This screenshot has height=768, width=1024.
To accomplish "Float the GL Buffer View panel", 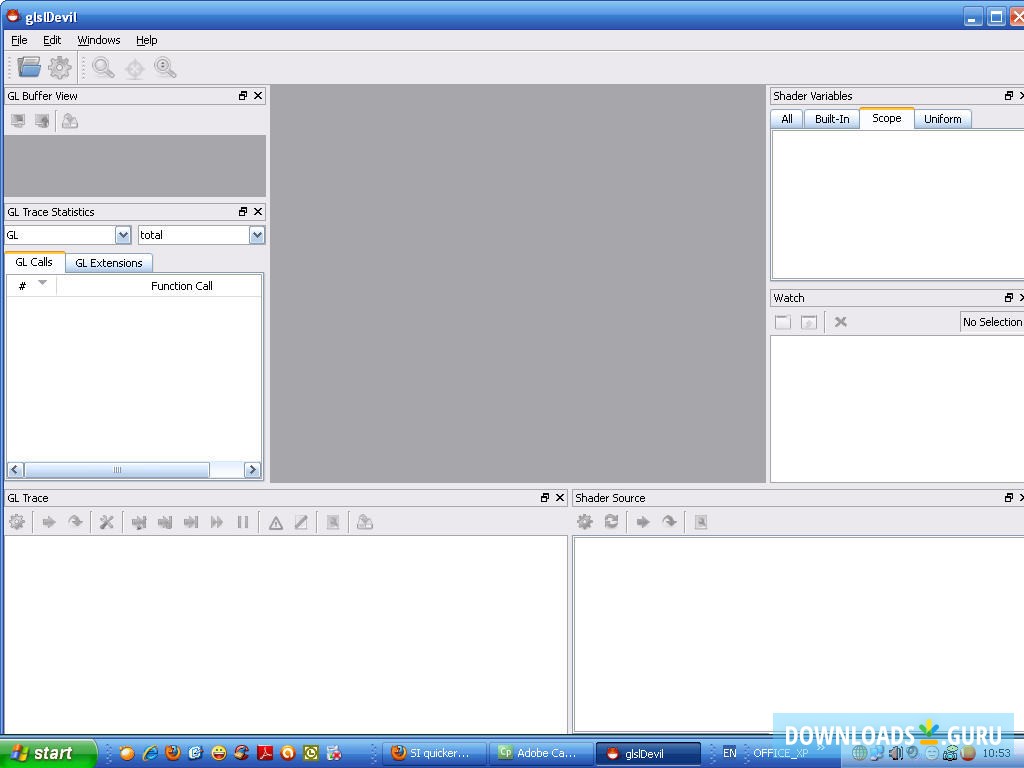I will point(243,95).
